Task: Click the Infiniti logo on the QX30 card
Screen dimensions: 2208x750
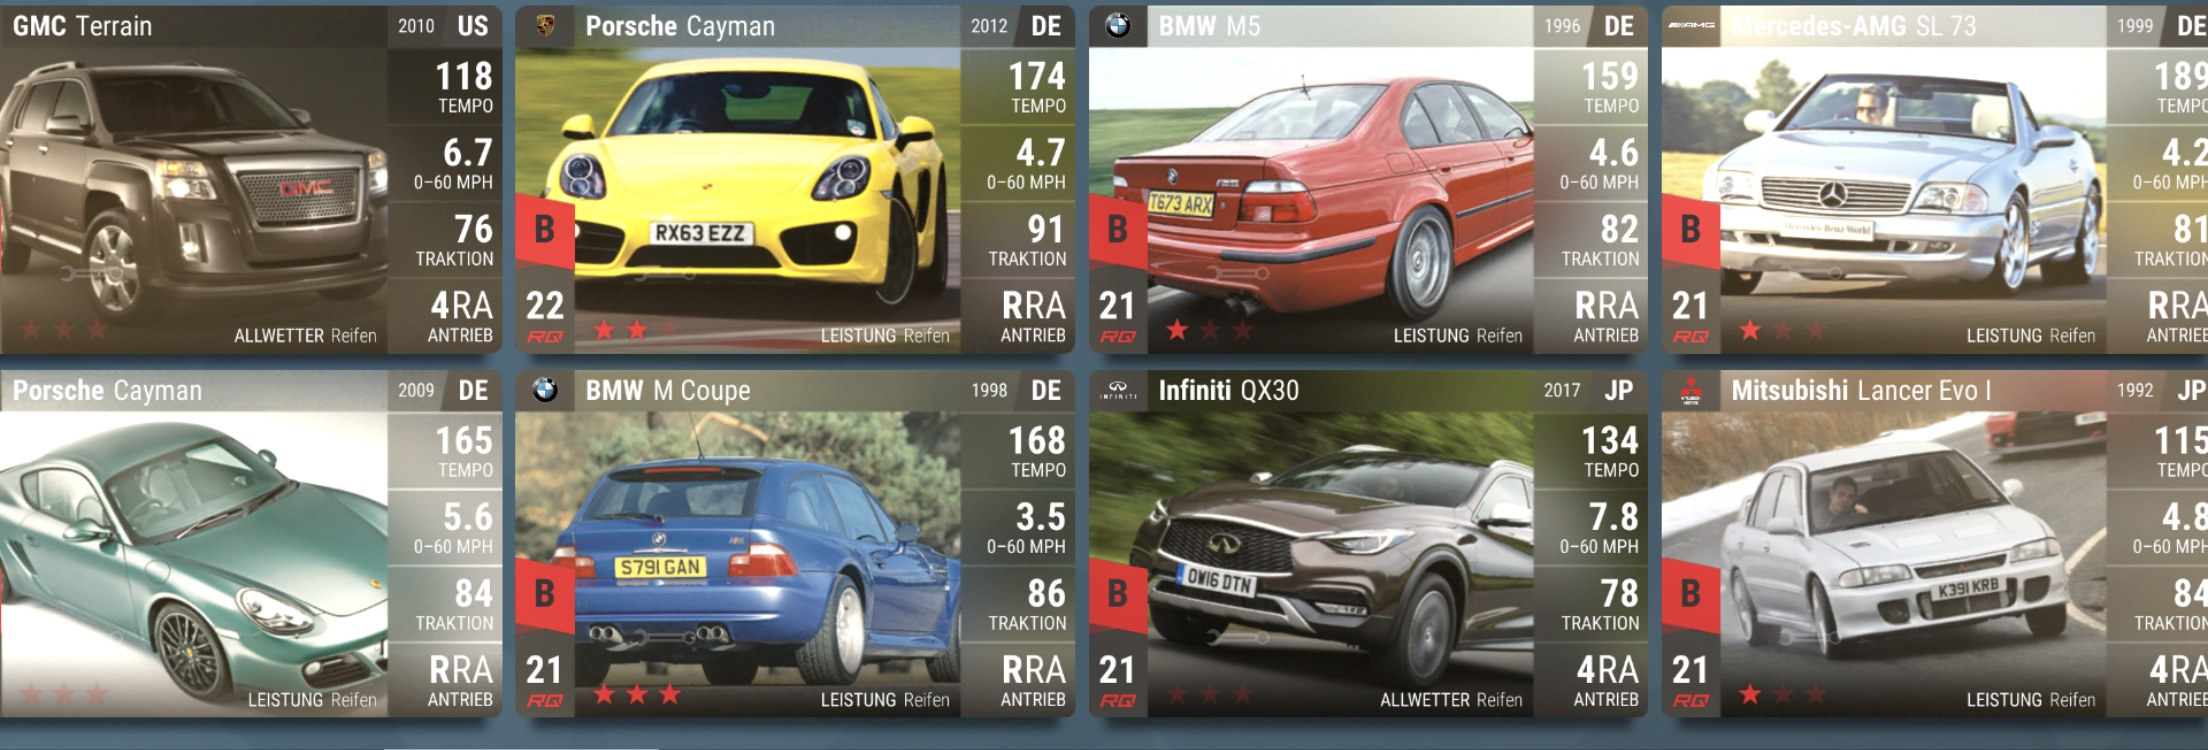Action: click(1118, 391)
